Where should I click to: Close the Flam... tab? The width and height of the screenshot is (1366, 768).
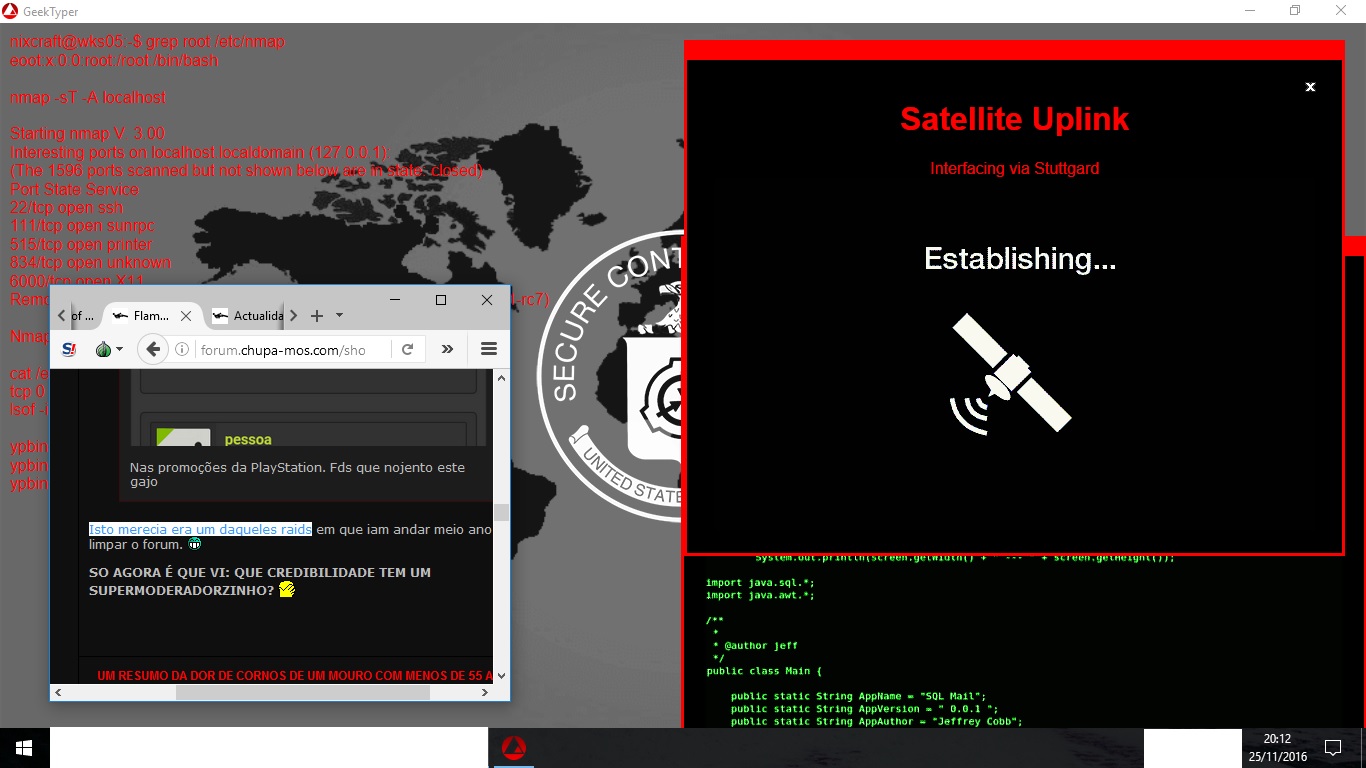point(186,315)
